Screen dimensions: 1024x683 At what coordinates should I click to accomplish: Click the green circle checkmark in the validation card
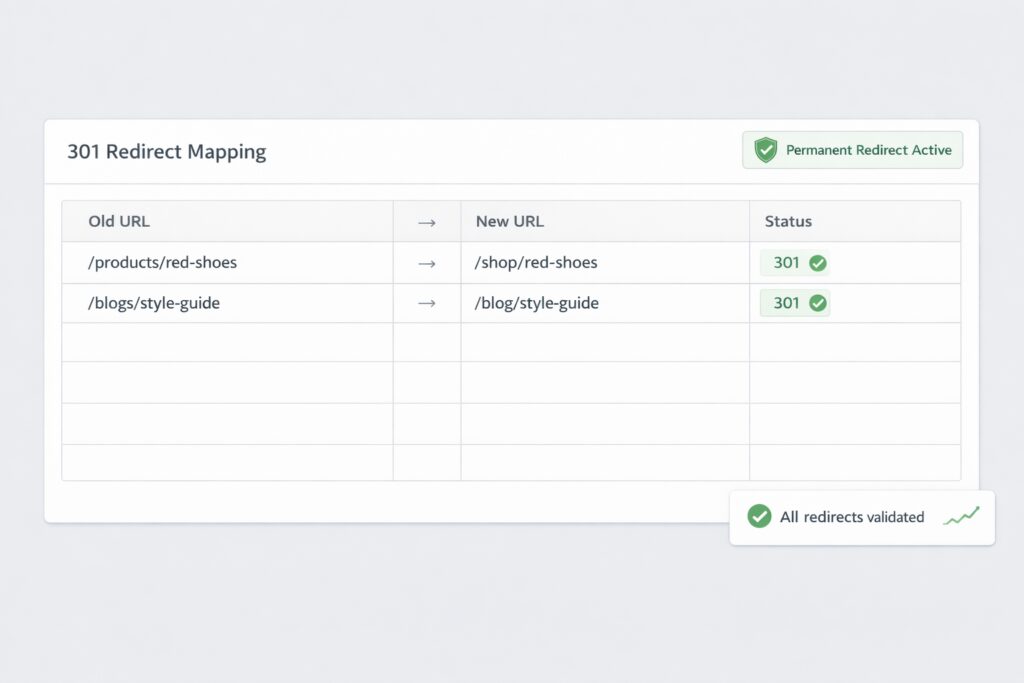[x=759, y=516]
